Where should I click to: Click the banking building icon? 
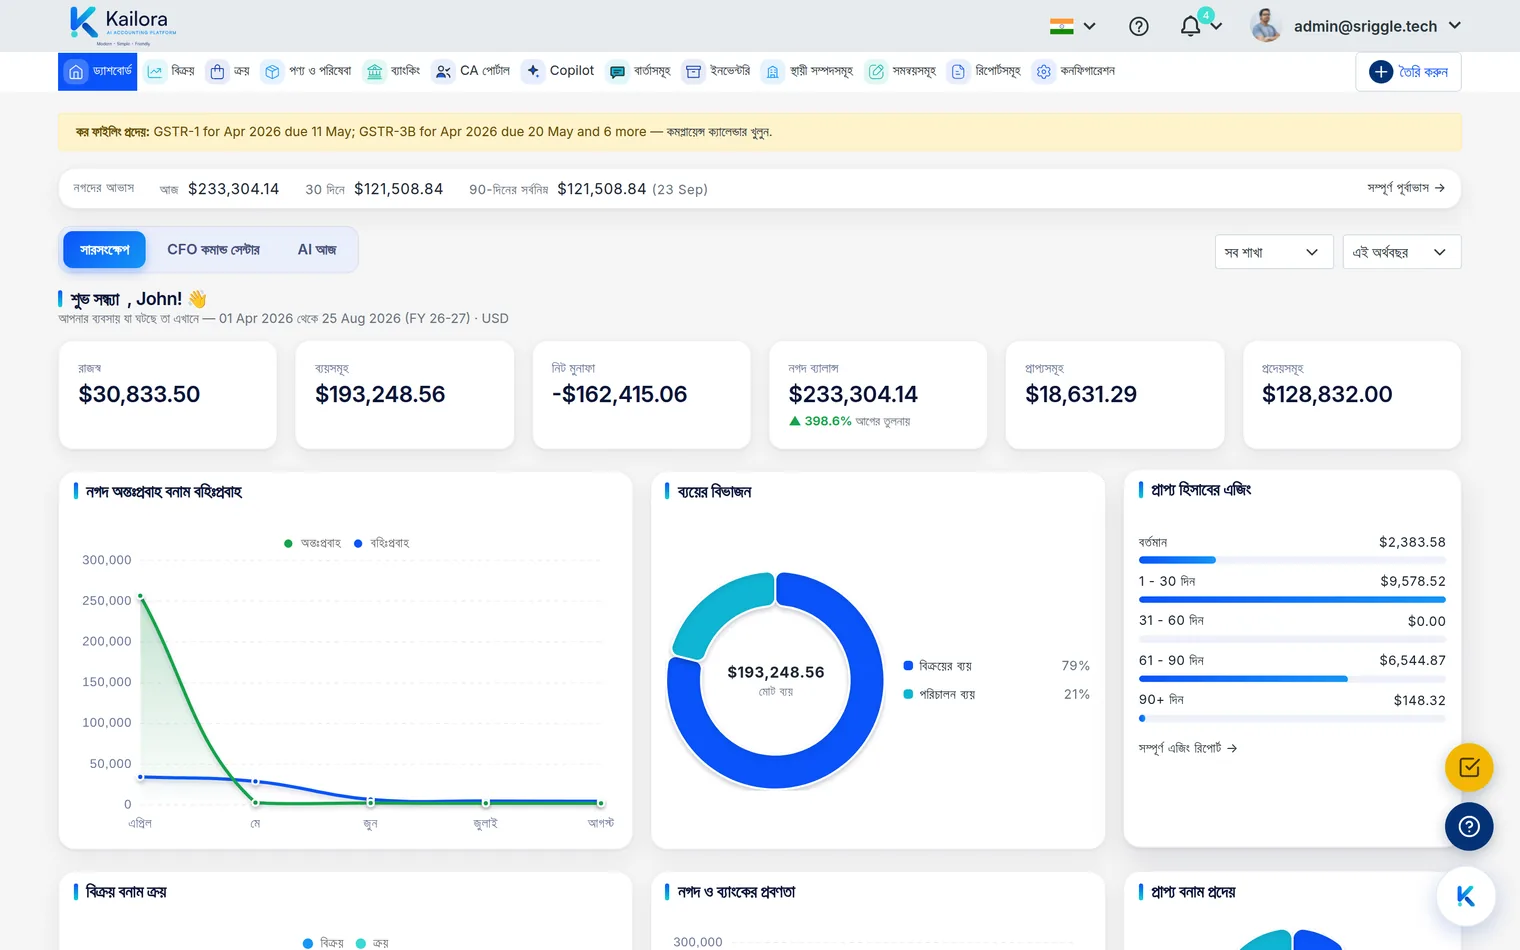pyautogui.click(x=374, y=72)
